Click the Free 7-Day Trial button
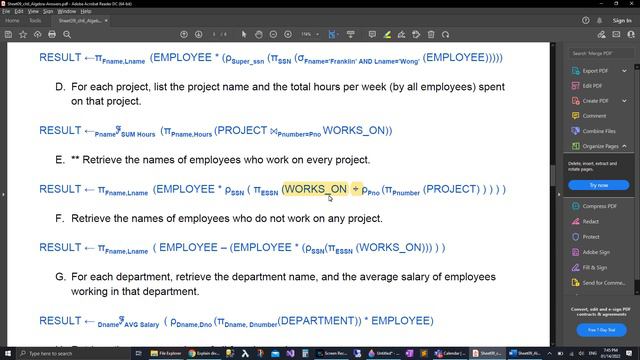The height and width of the screenshot is (360, 640). 602,330
